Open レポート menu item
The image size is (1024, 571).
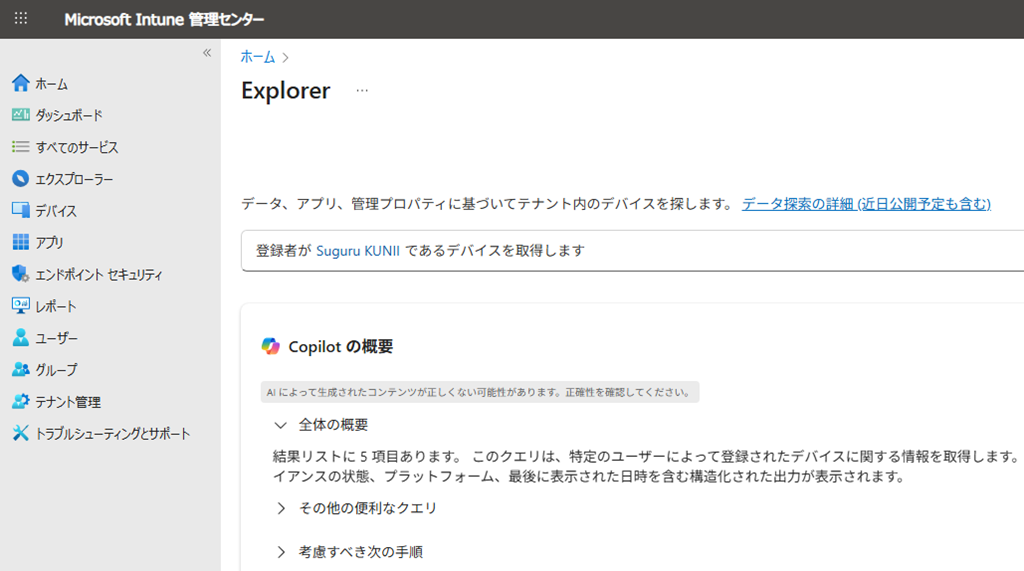pos(56,306)
